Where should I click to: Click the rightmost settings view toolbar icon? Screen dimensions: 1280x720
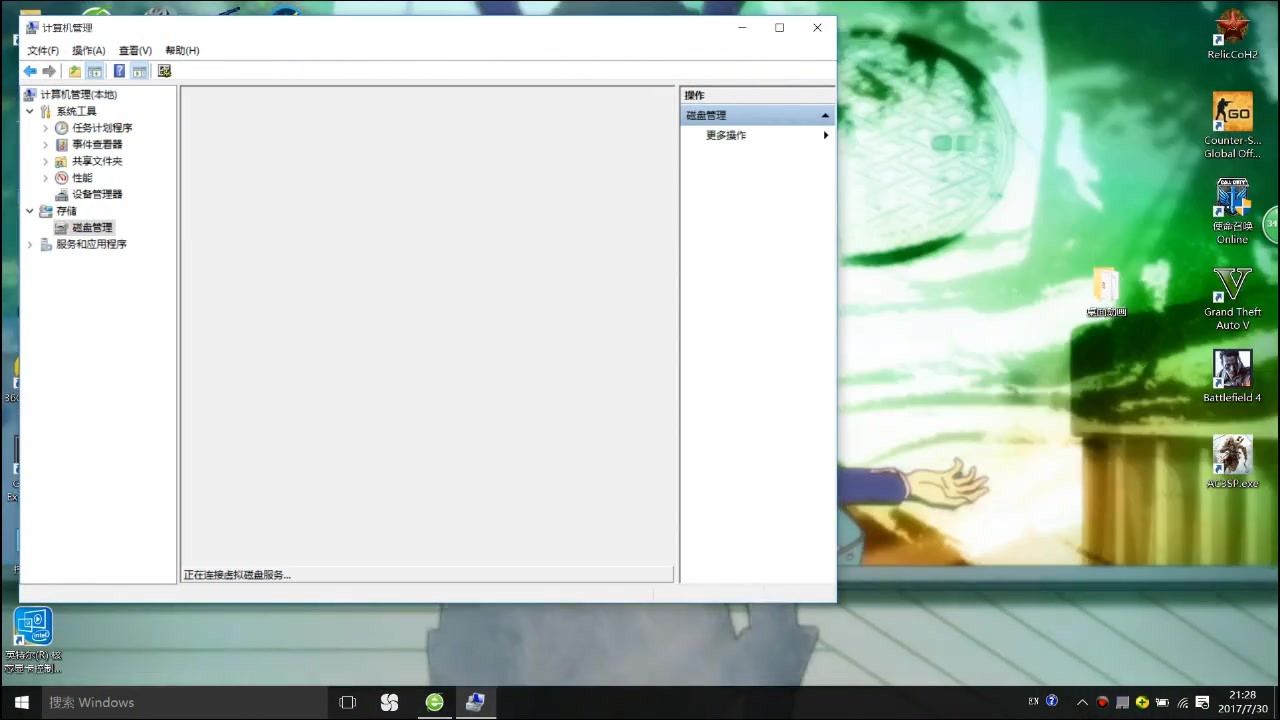(x=165, y=71)
